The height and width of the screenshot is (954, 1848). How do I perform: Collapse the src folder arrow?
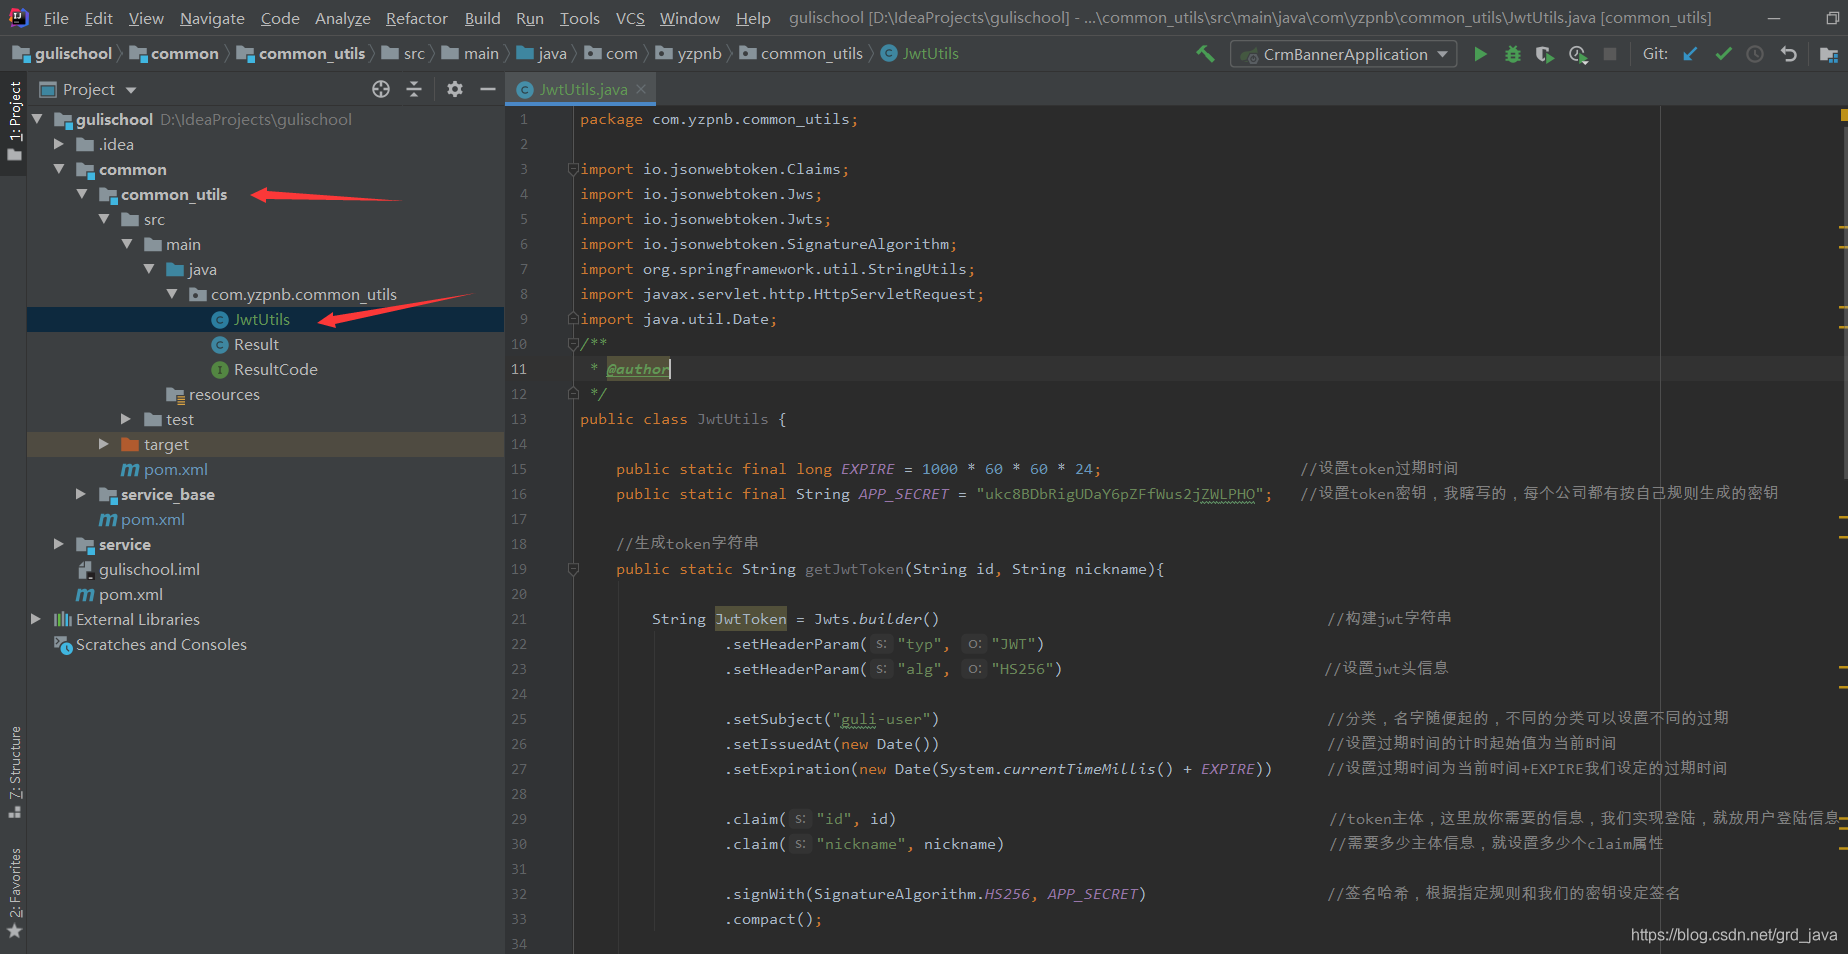coord(104,219)
